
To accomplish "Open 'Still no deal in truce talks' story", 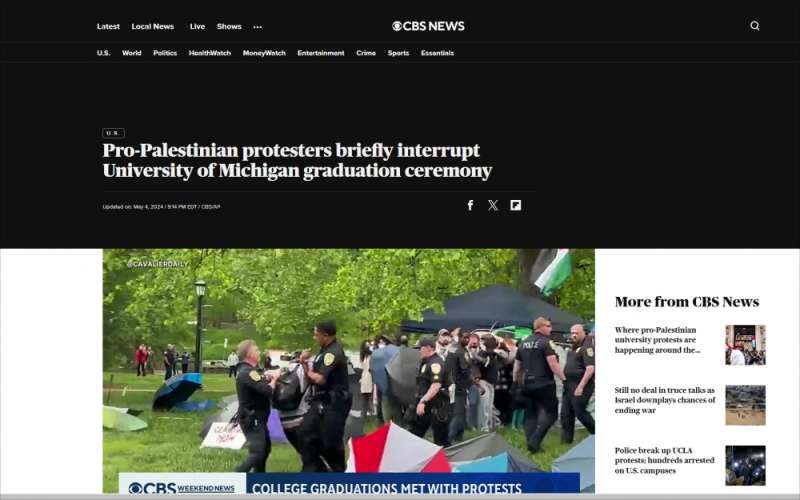I will [665, 400].
